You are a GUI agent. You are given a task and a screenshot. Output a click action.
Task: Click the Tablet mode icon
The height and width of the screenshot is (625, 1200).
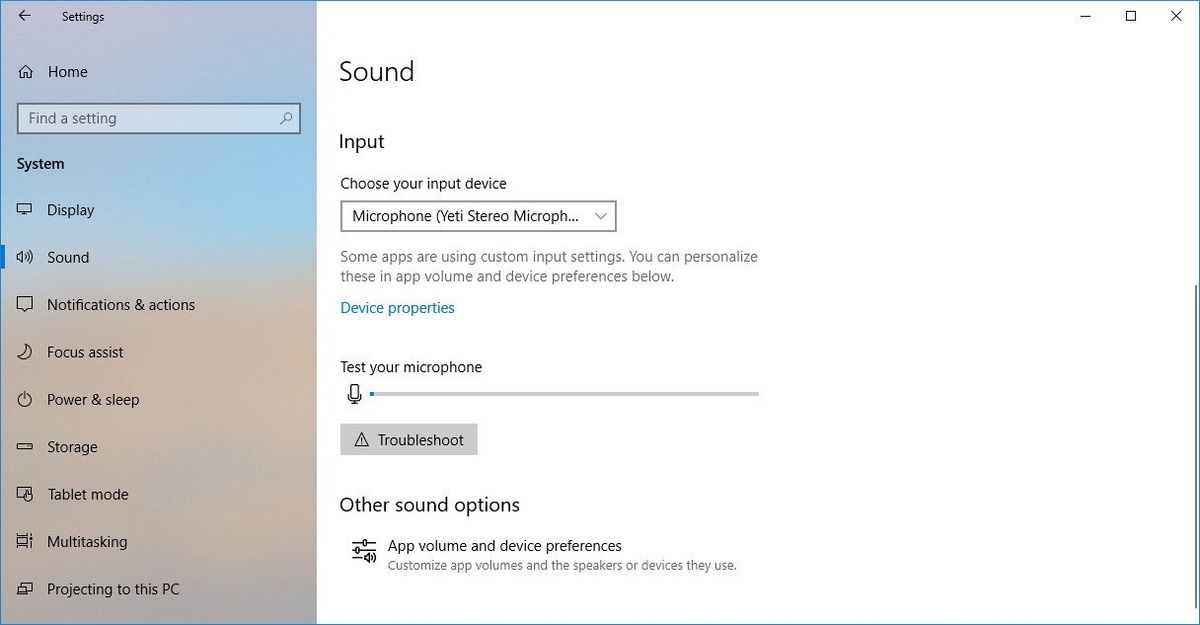tap(25, 494)
